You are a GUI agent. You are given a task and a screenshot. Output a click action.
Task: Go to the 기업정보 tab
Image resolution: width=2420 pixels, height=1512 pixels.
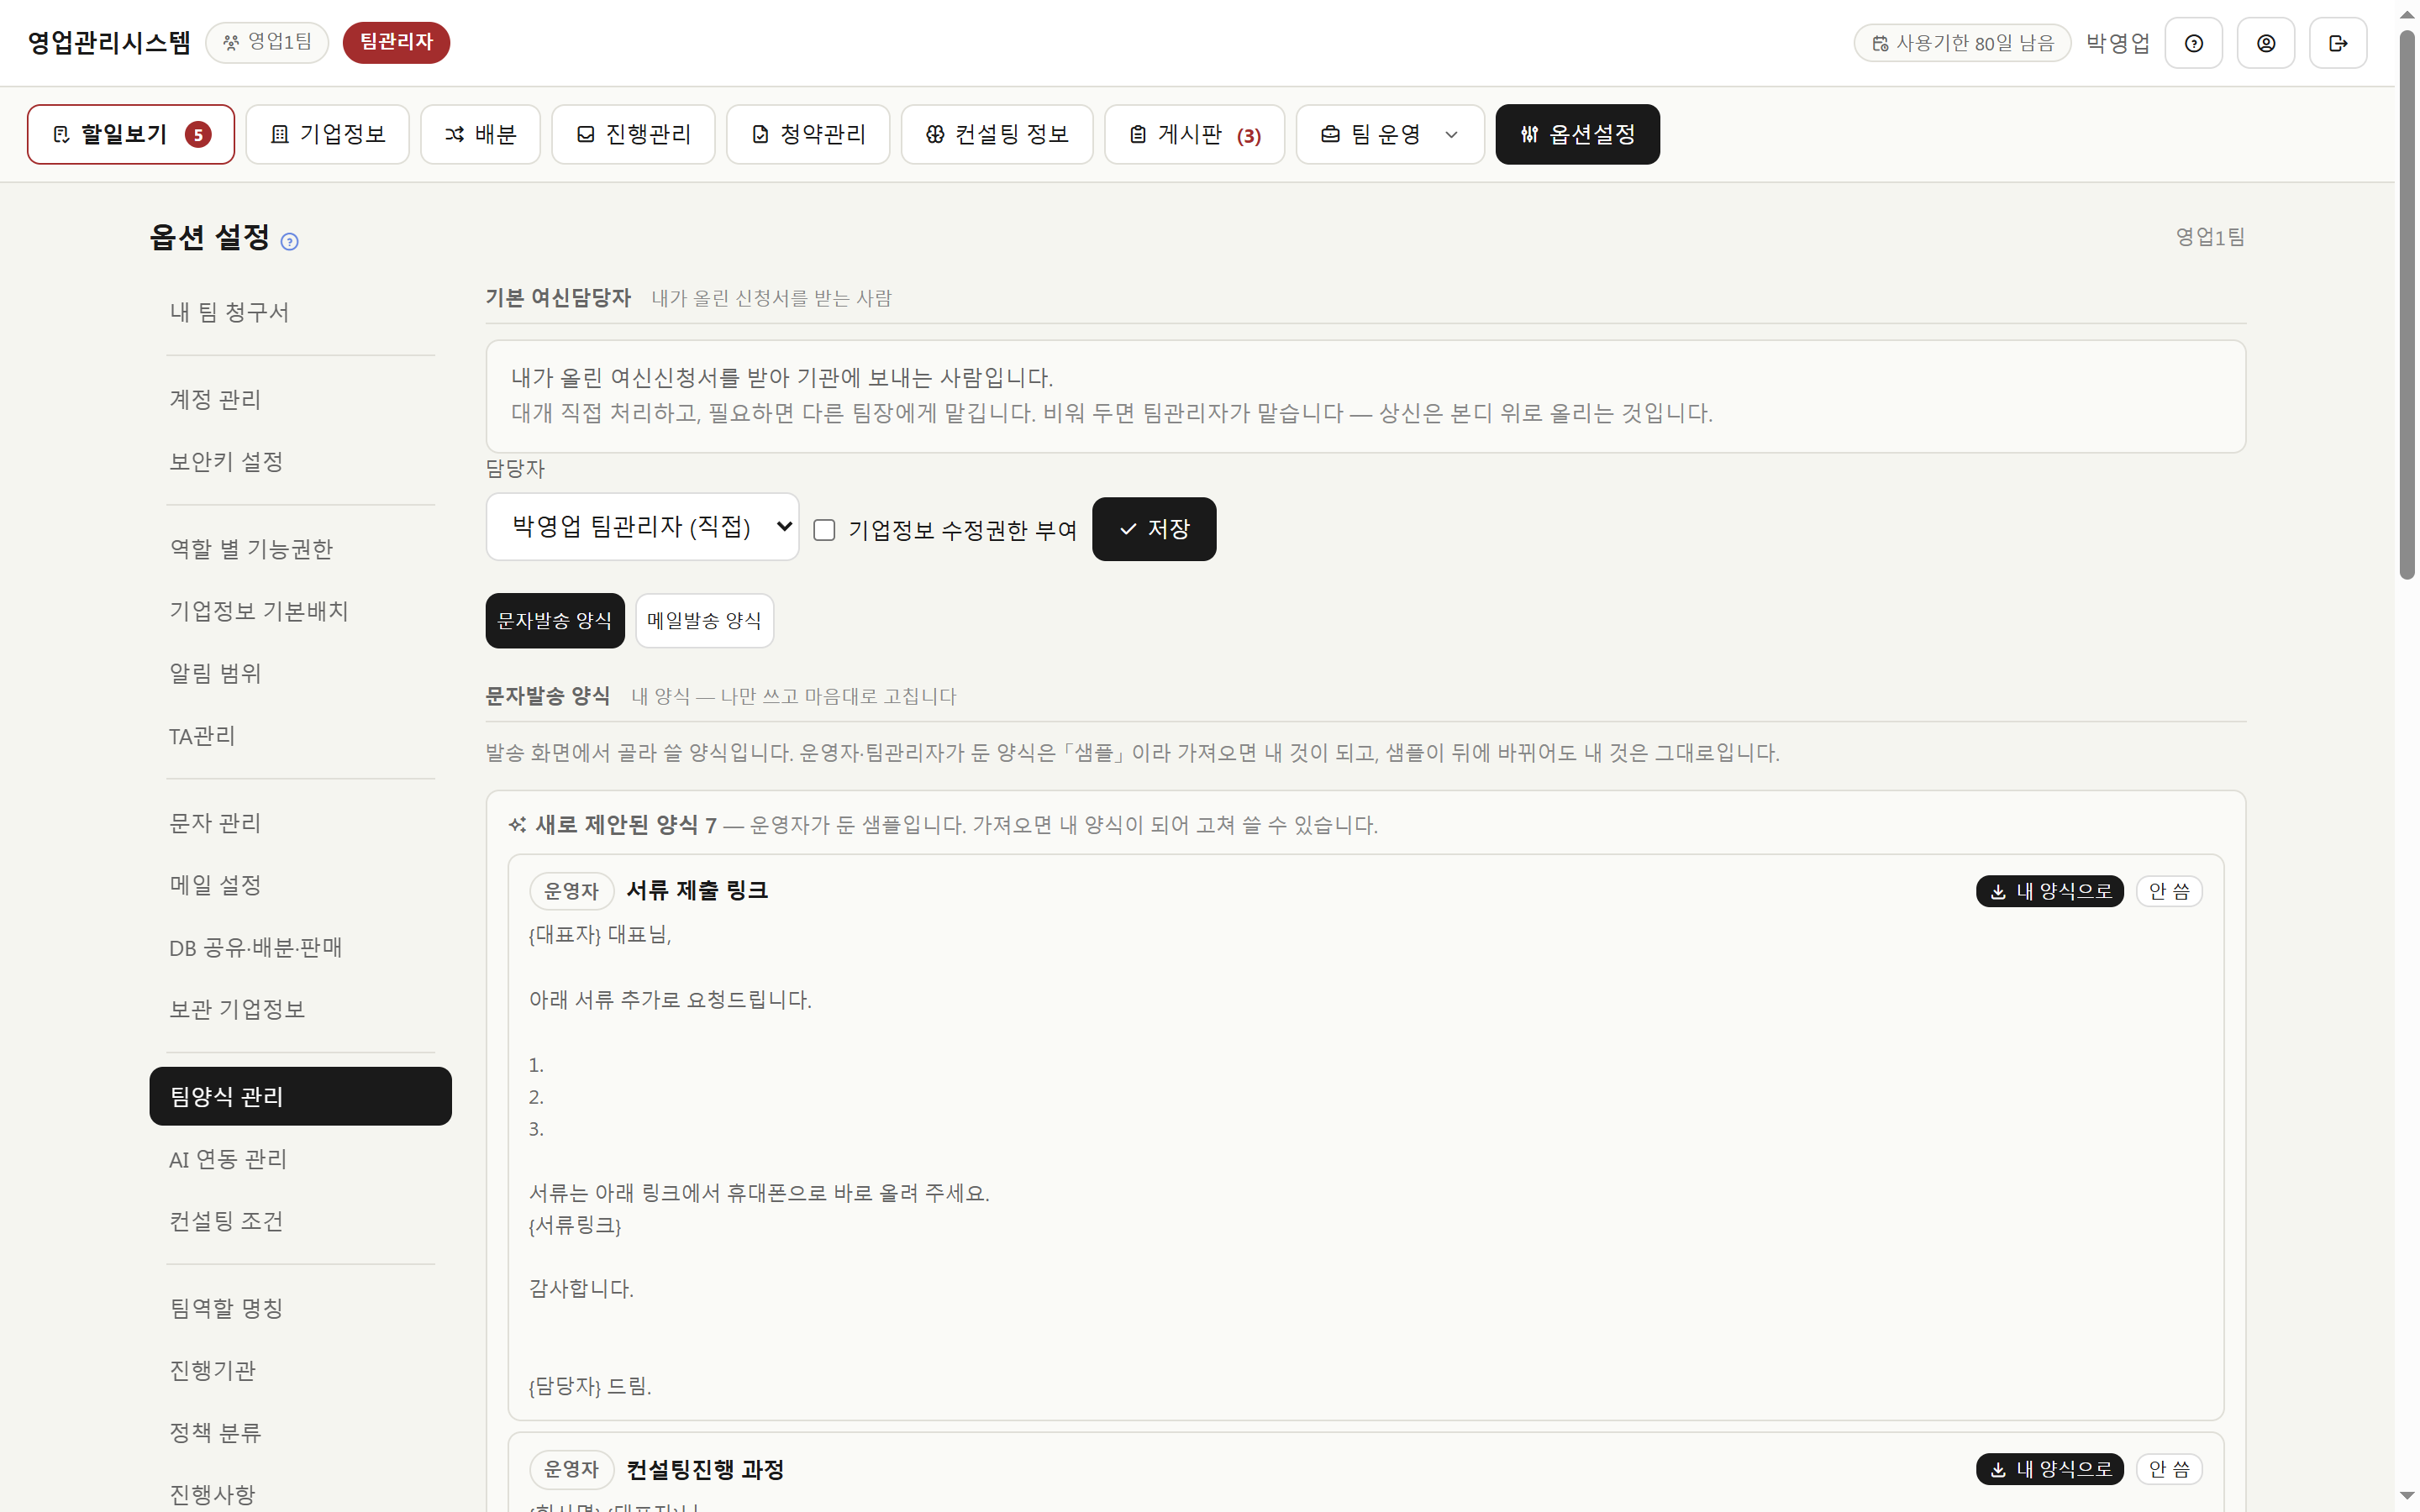[x=328, y=134]
